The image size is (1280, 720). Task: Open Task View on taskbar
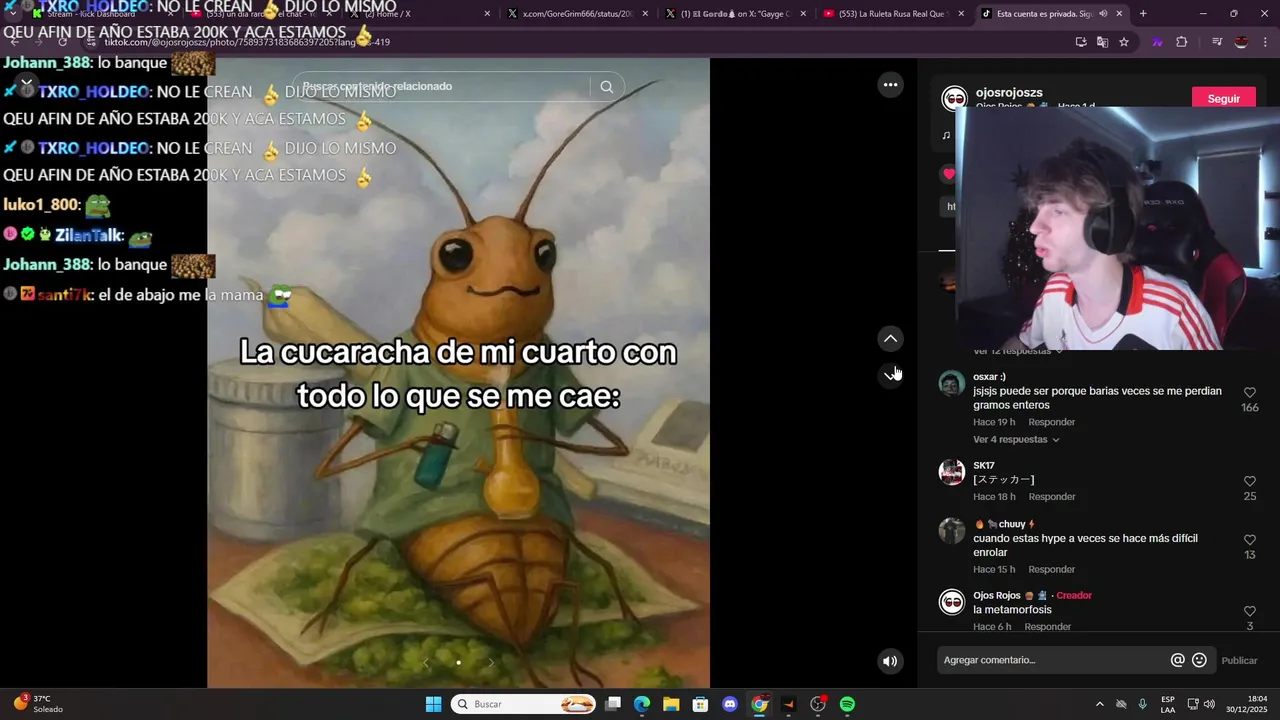(x=613, y=704)
